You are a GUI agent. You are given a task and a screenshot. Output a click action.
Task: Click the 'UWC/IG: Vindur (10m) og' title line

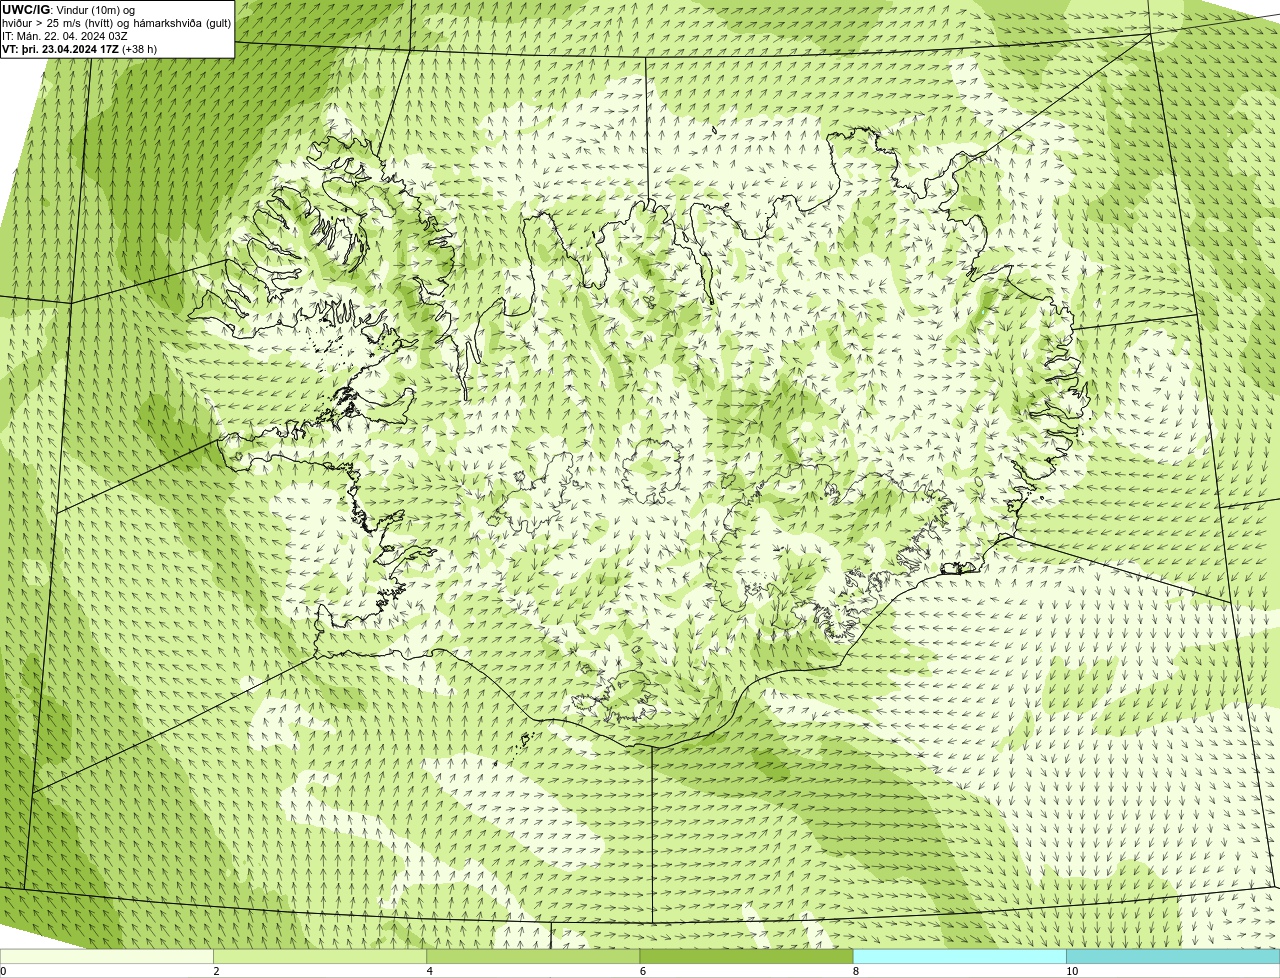[68, 10]
